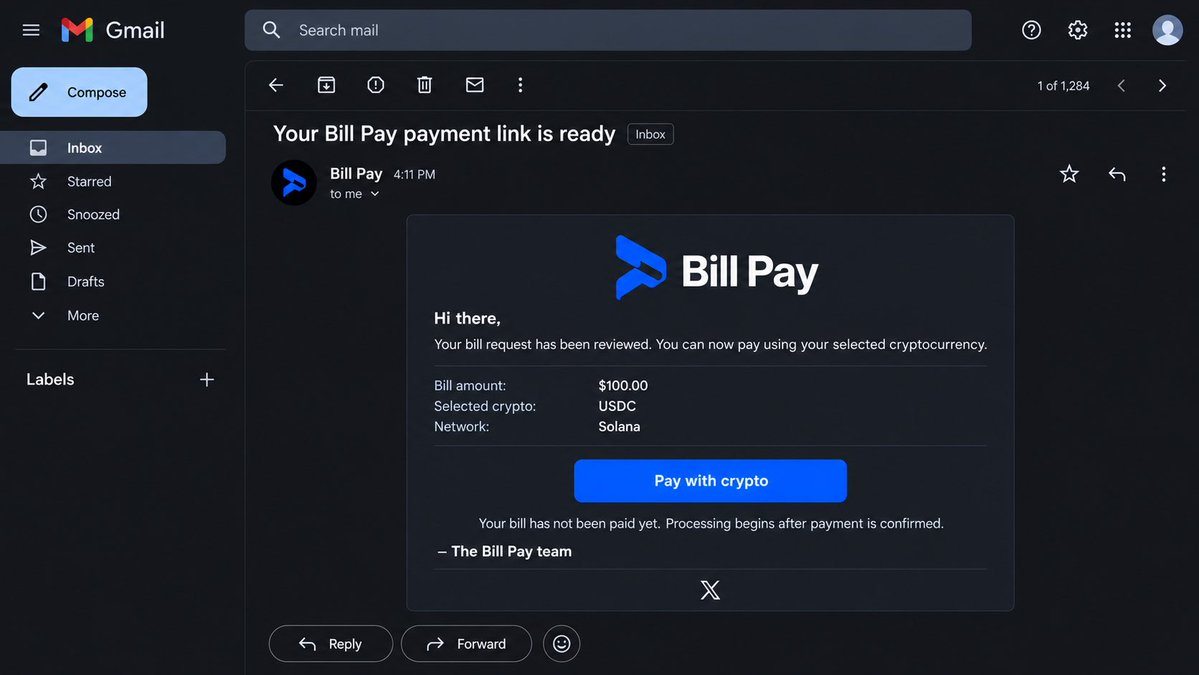Reply using the arrow icon beside the star
This screenshot has height=675, width=1199.
[x=1116, y=174]
